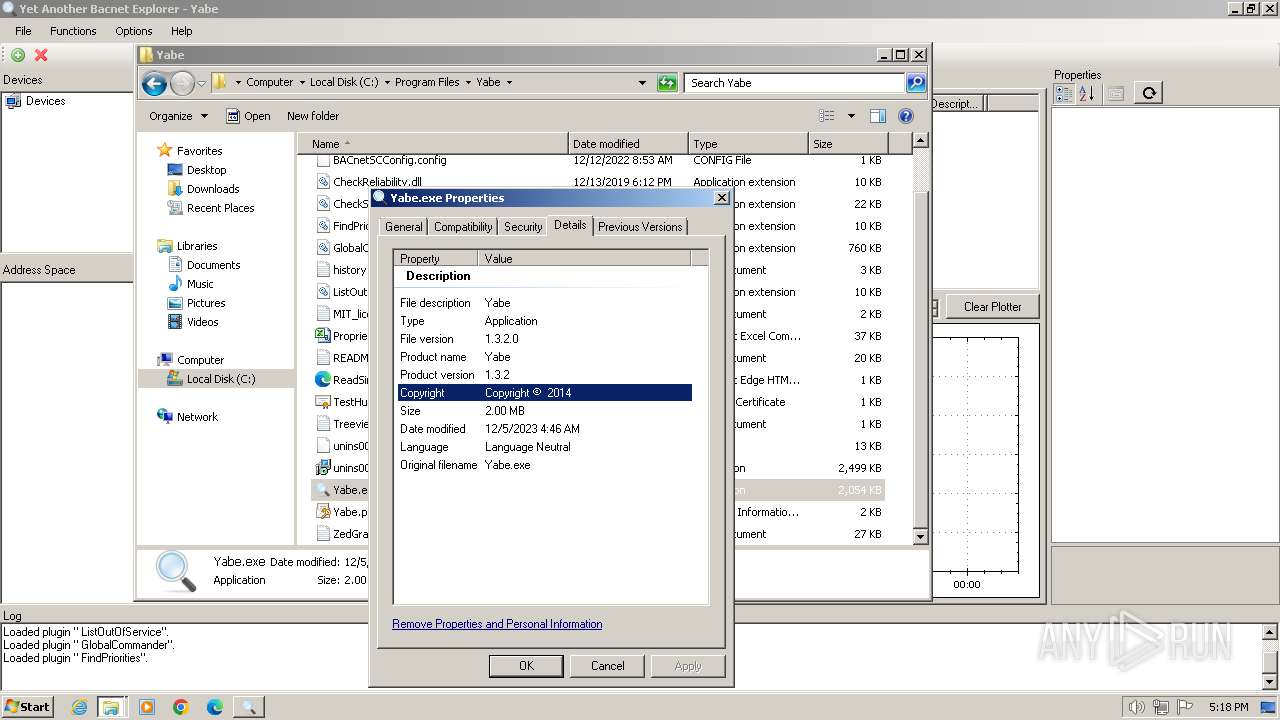Expand the Yabe breadcrumb arrow
This screenshot has width=1280, height=720.
point(509,83)
